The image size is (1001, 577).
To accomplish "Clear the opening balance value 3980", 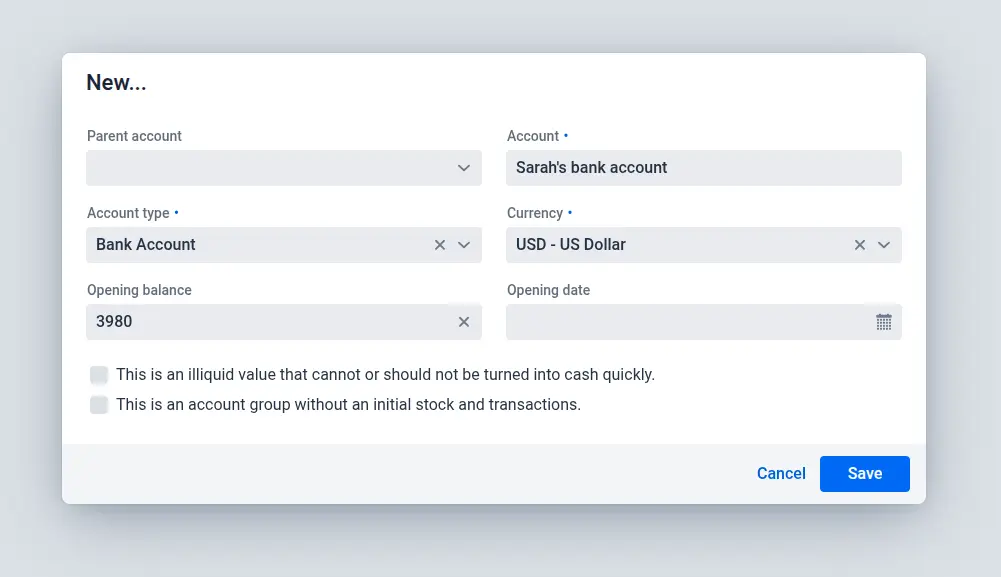I will 463,322.
